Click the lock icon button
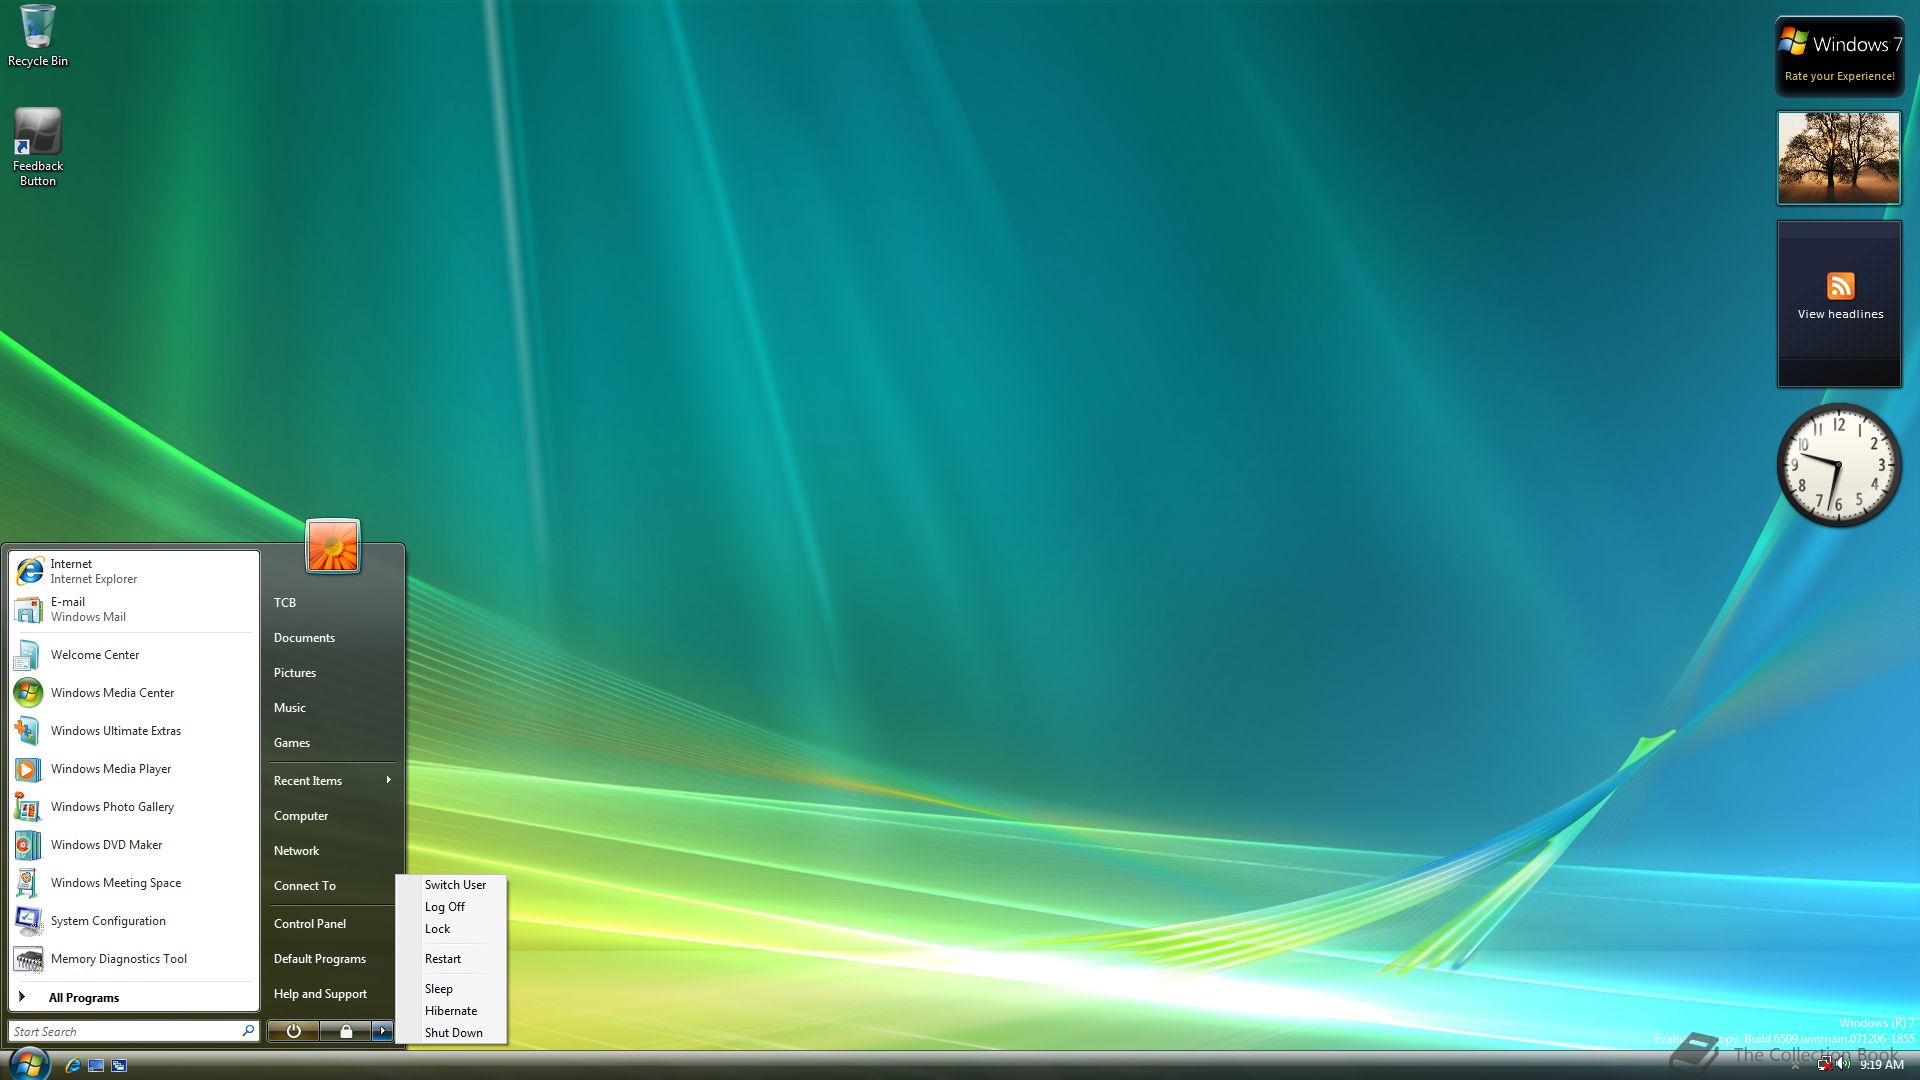The image size is (1920, 1080). [345, 1031]
